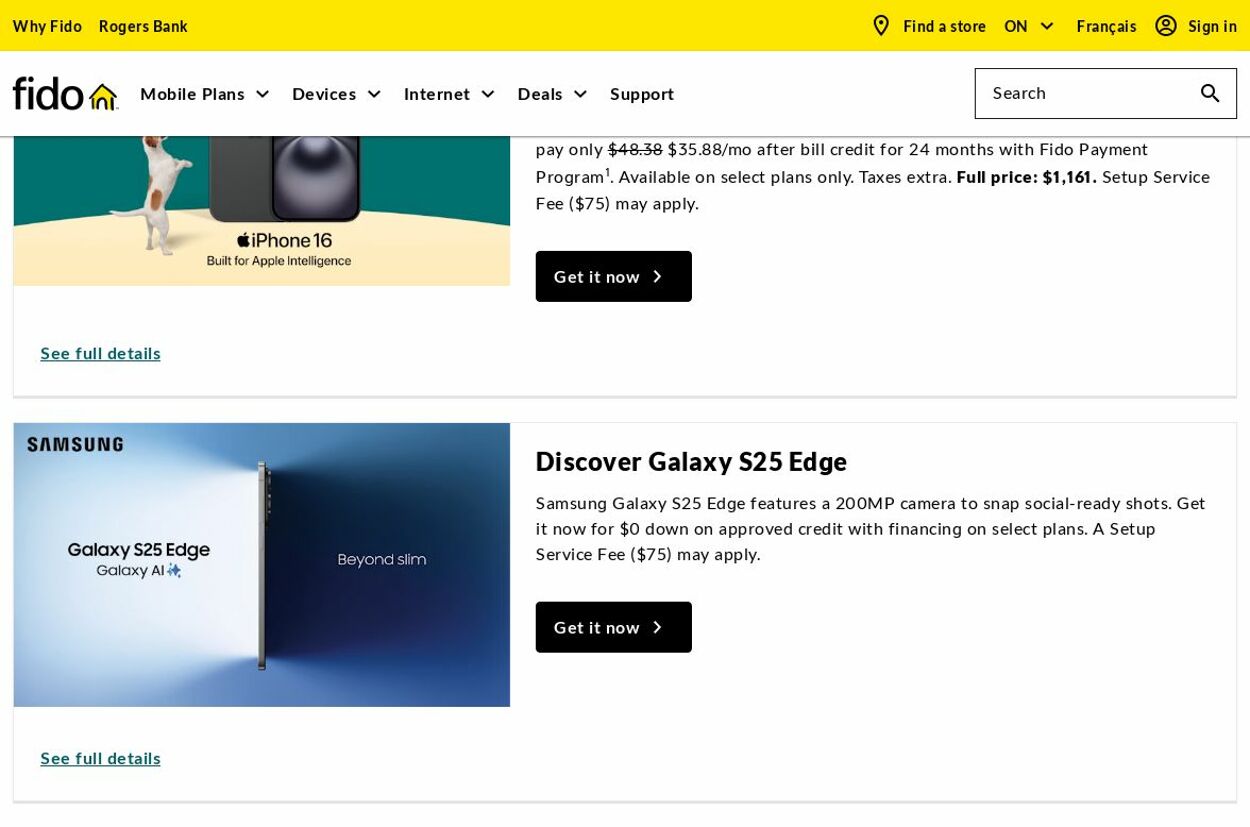Click Get it now for Galaxy S25 Edge
This screenshot has width=1250, height=827.
pyautogui.click(x=613, y=627)
